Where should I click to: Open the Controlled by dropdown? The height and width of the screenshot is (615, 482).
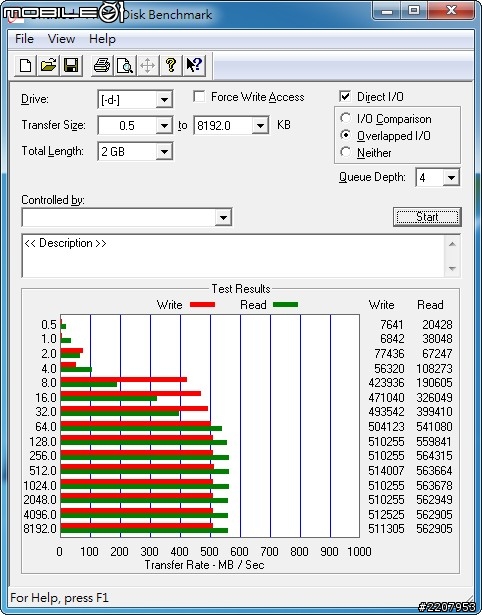223,217
